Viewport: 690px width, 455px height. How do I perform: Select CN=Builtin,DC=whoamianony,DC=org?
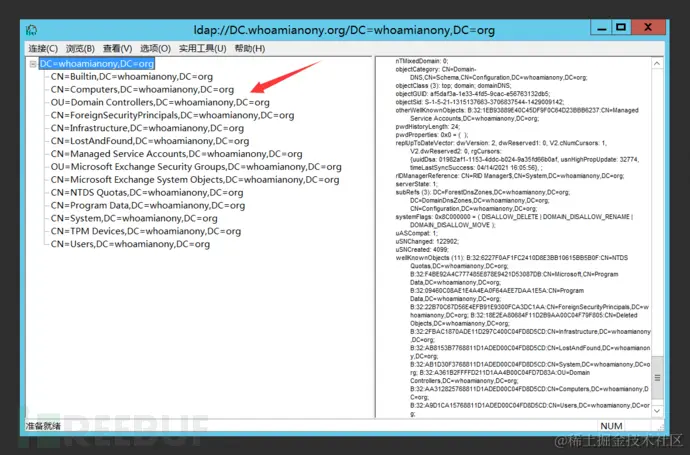(x=132, y=77)
